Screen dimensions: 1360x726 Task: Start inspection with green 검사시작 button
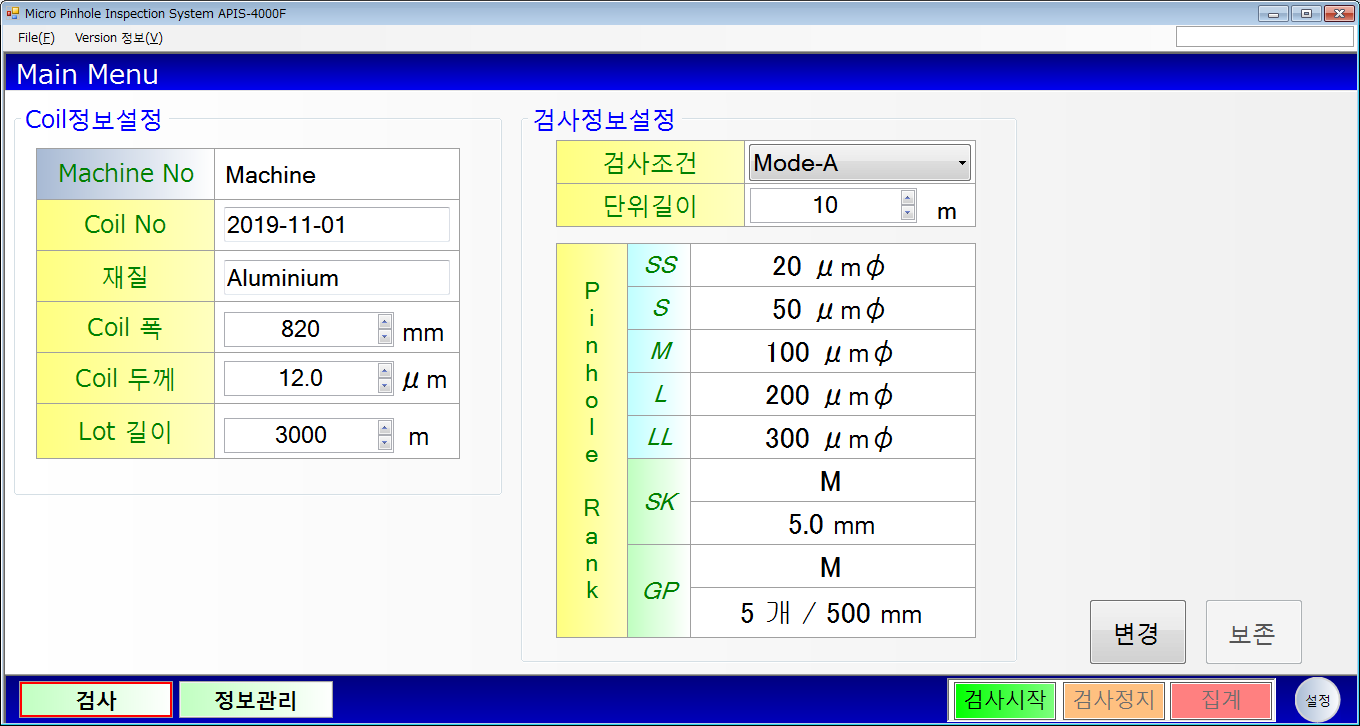click(1001, 700)
